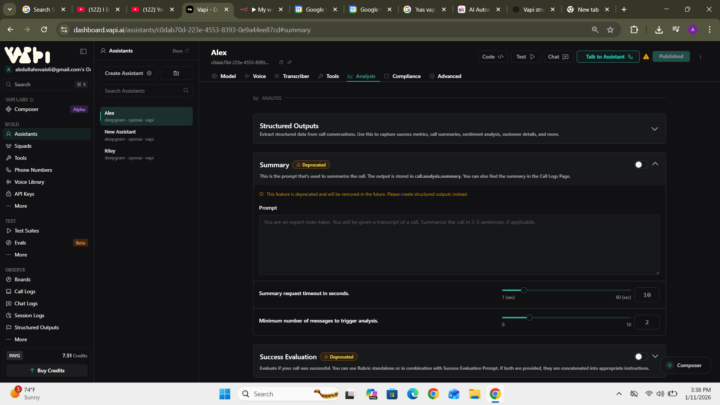Image resolution: width=720 pixels, height=405 pixels.
Task: Open Microsoft Edge from the taskbar
Action: coord(412,394)
